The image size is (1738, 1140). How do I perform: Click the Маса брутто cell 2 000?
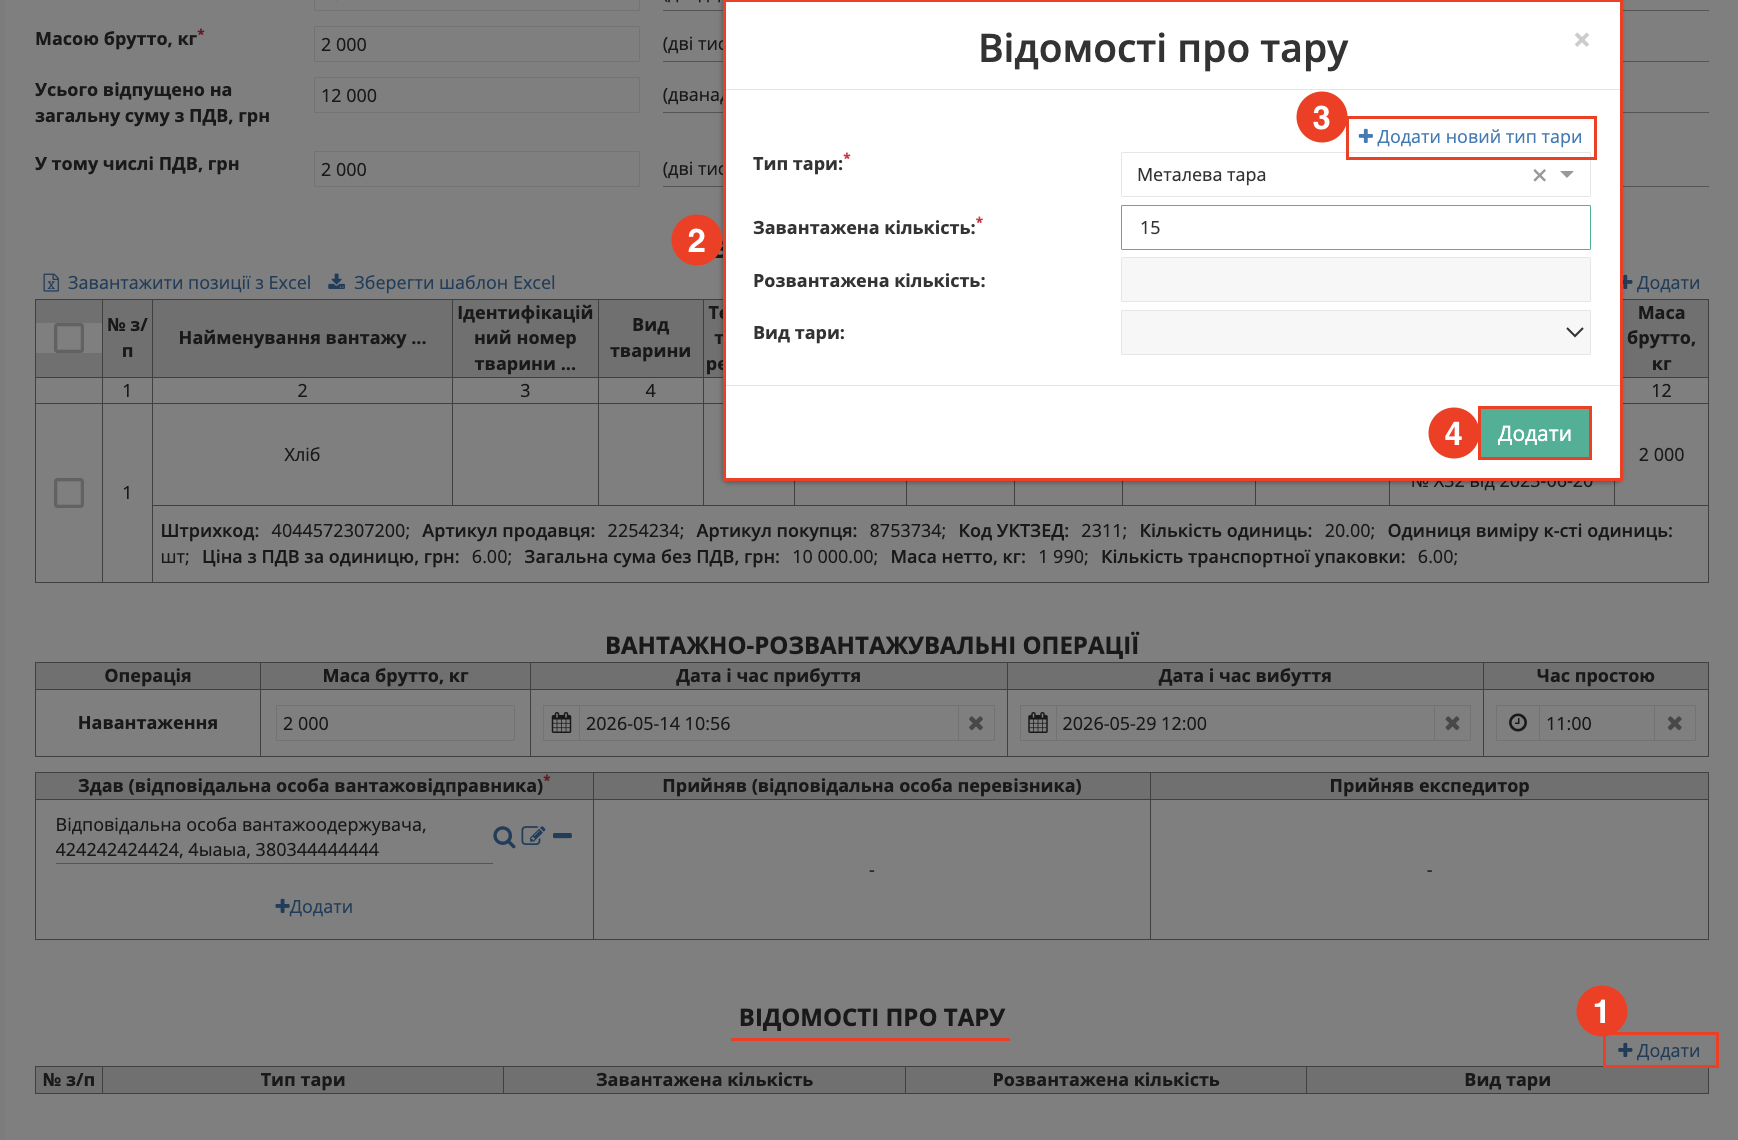click(x=1661, y=455)
